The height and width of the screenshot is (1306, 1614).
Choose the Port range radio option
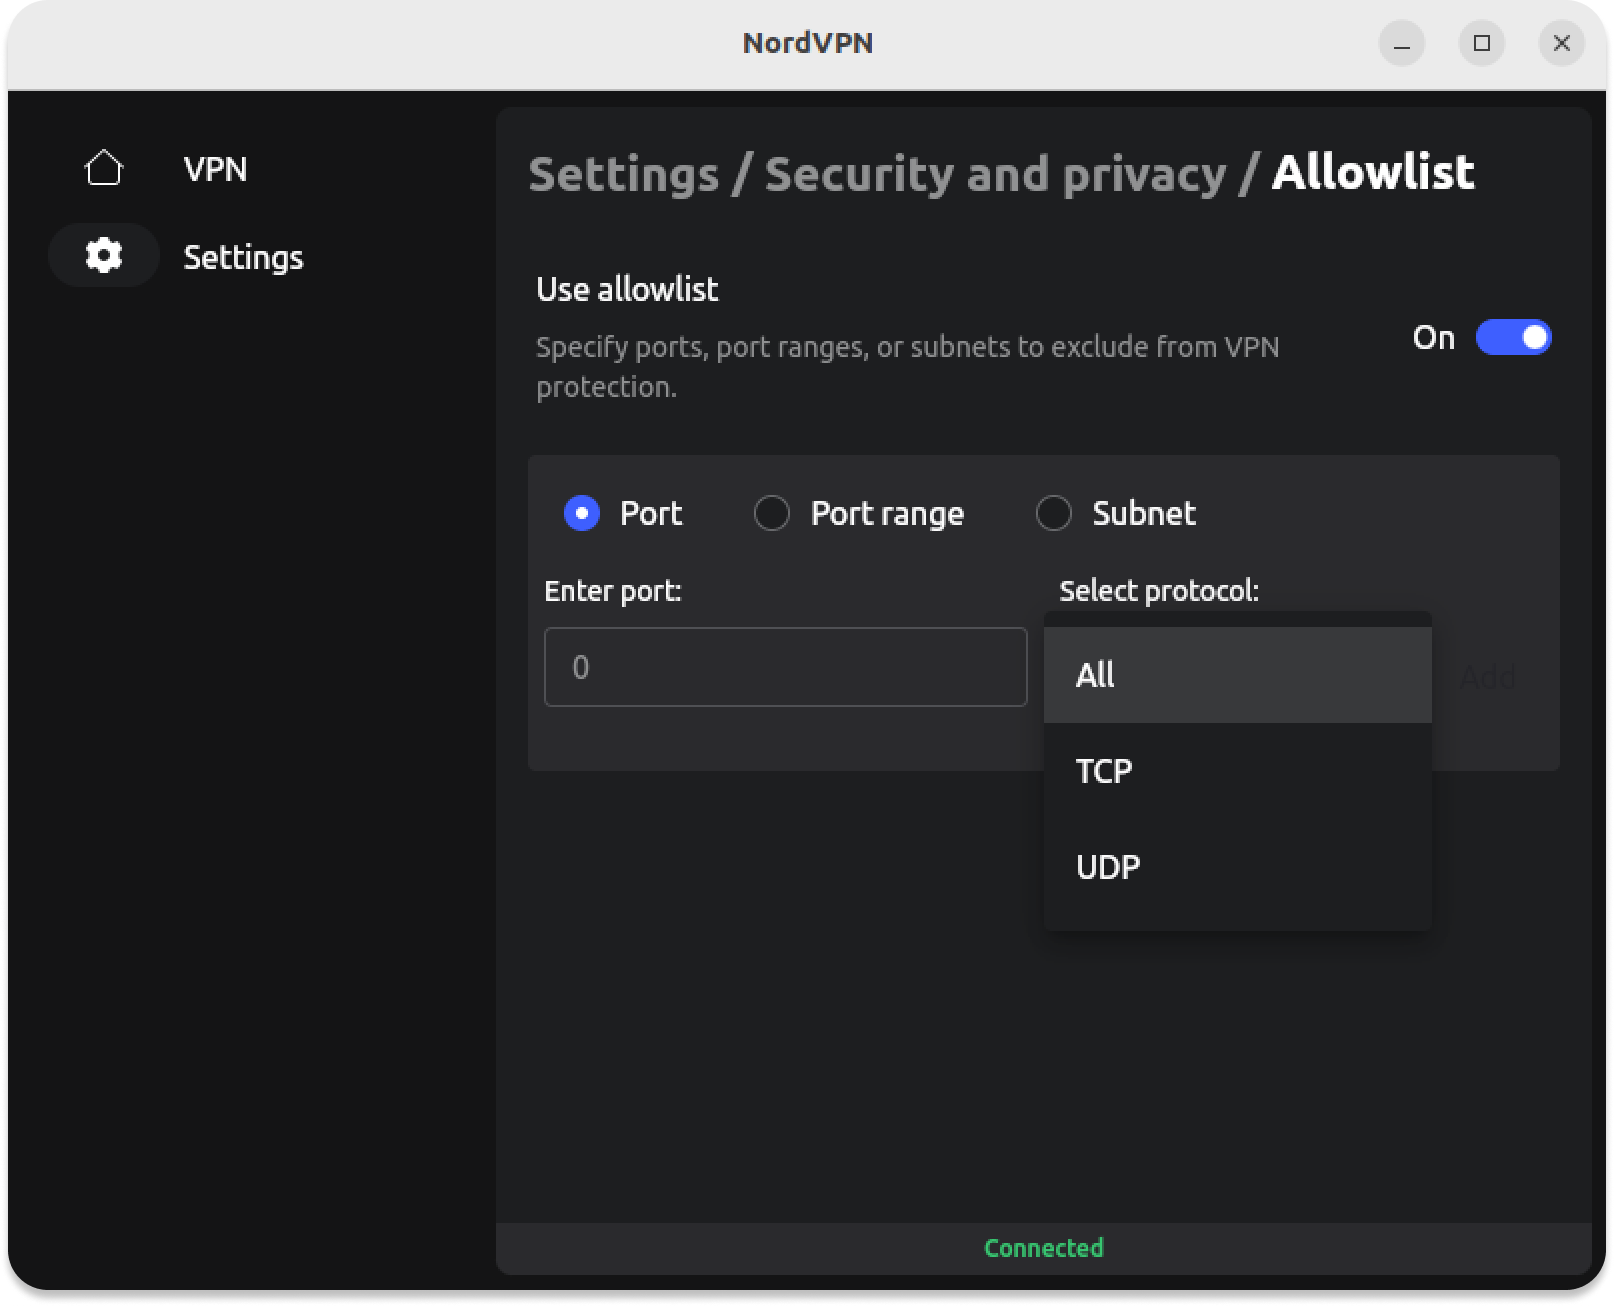(772, 513)
